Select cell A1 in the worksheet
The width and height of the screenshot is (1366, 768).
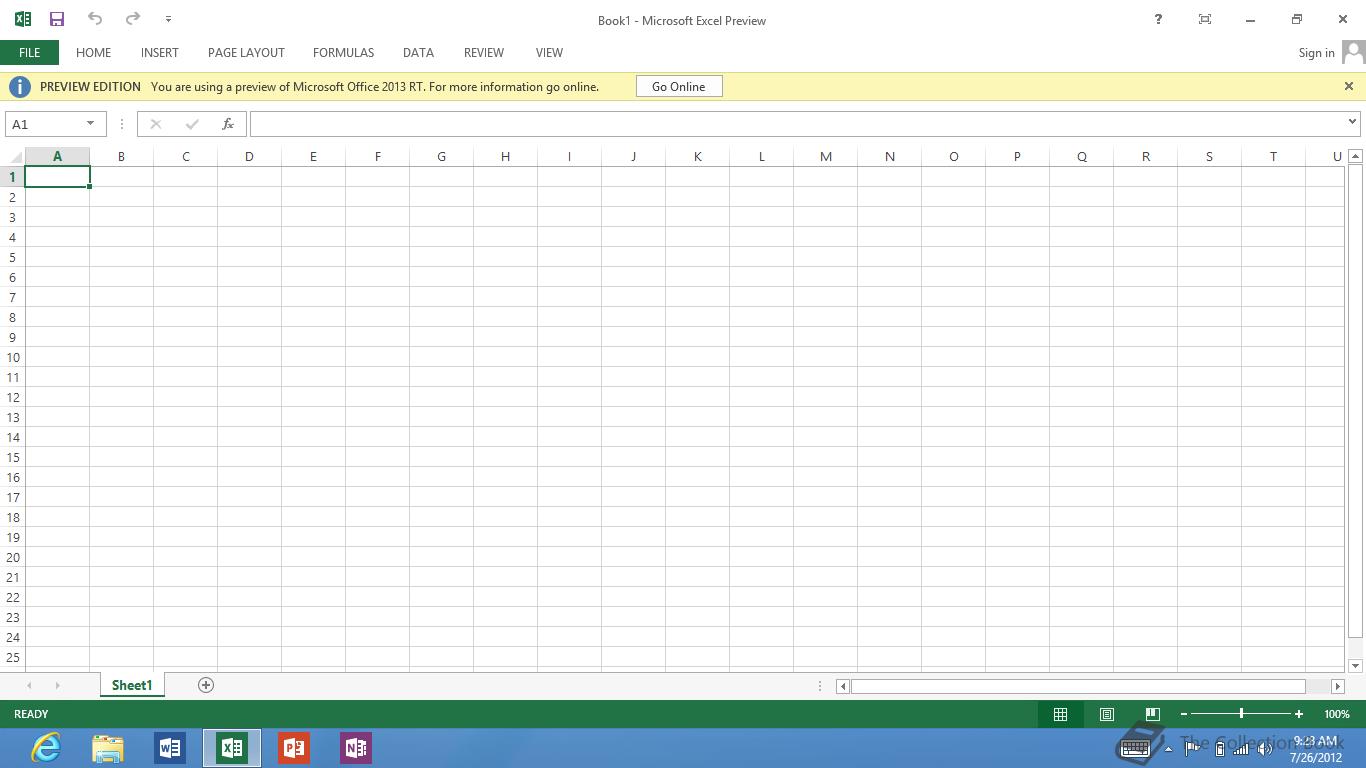(57, 177)
